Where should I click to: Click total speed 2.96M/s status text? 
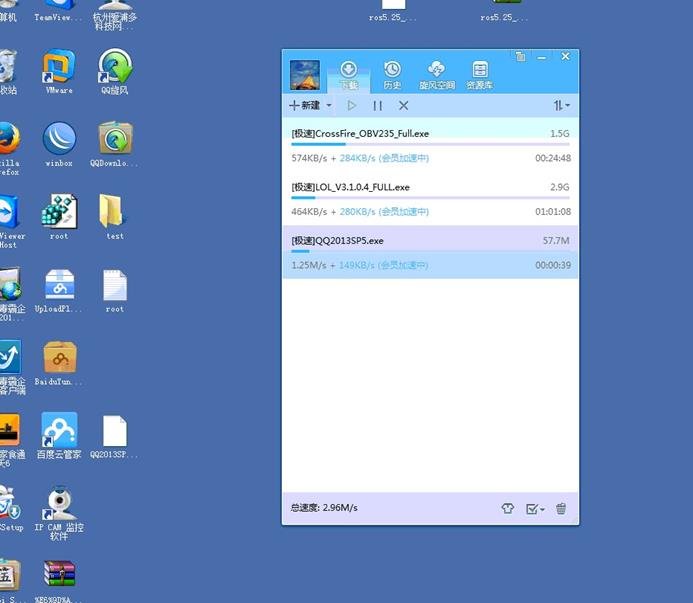[x=324, y=508]
